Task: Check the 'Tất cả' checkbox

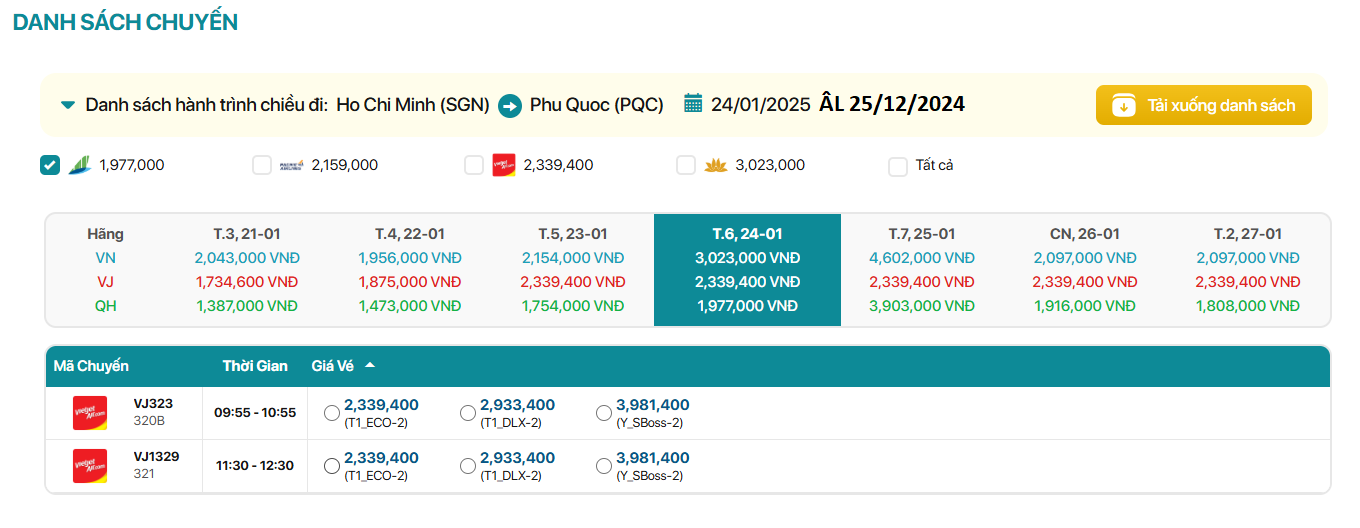Action: (x=898, y=166)
